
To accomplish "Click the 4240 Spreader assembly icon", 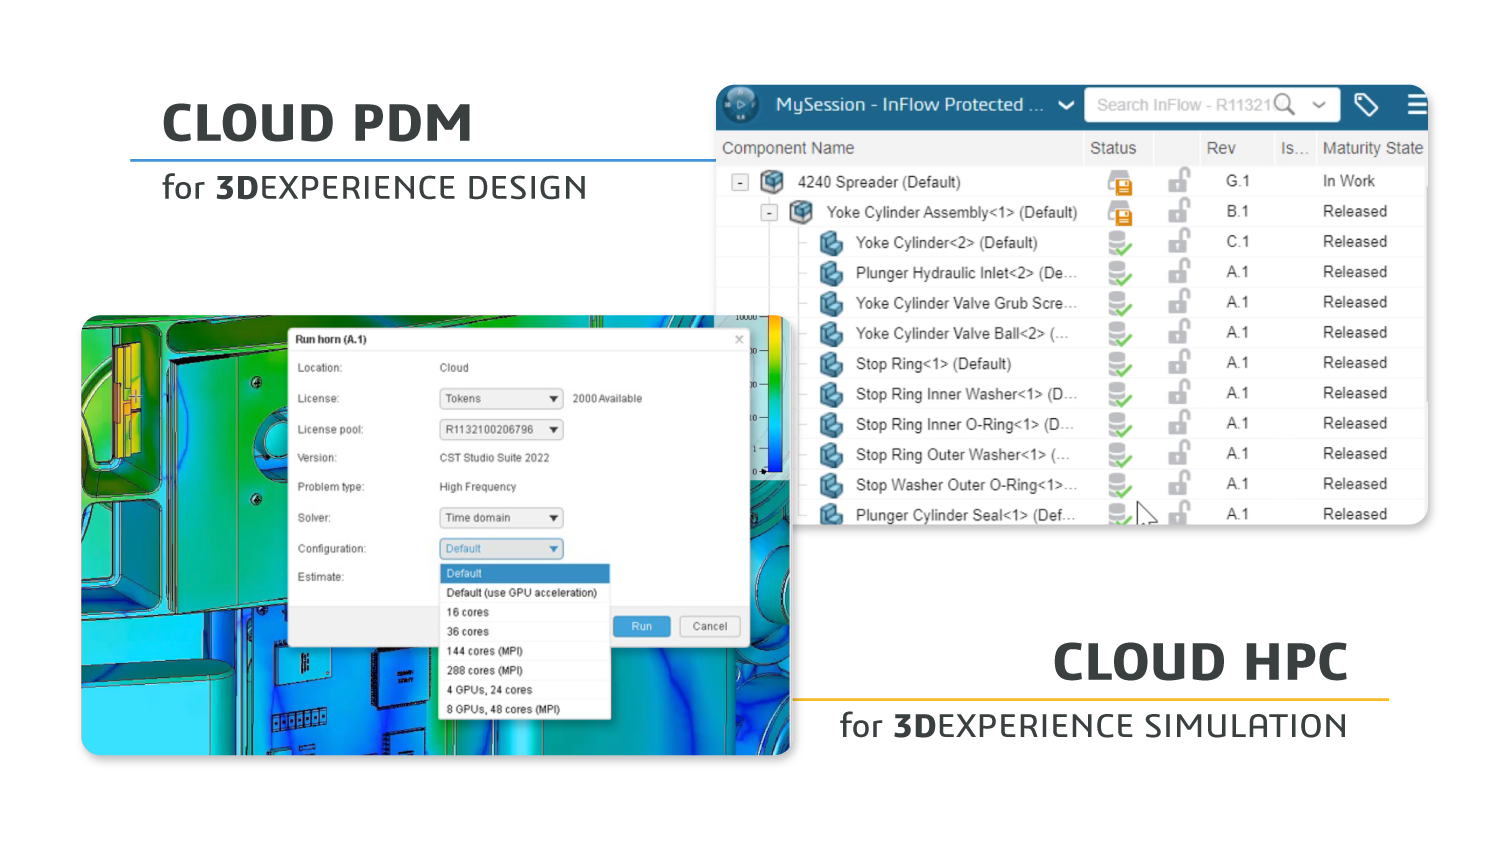I will click(x=772, y=181).
